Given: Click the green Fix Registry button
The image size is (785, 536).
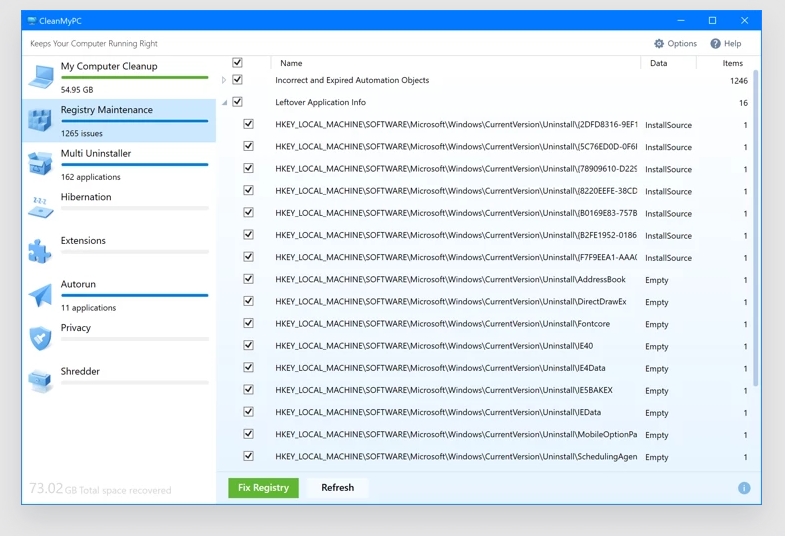Looking at the screenshot, I should pyautogui.click(x=263, y=488).
